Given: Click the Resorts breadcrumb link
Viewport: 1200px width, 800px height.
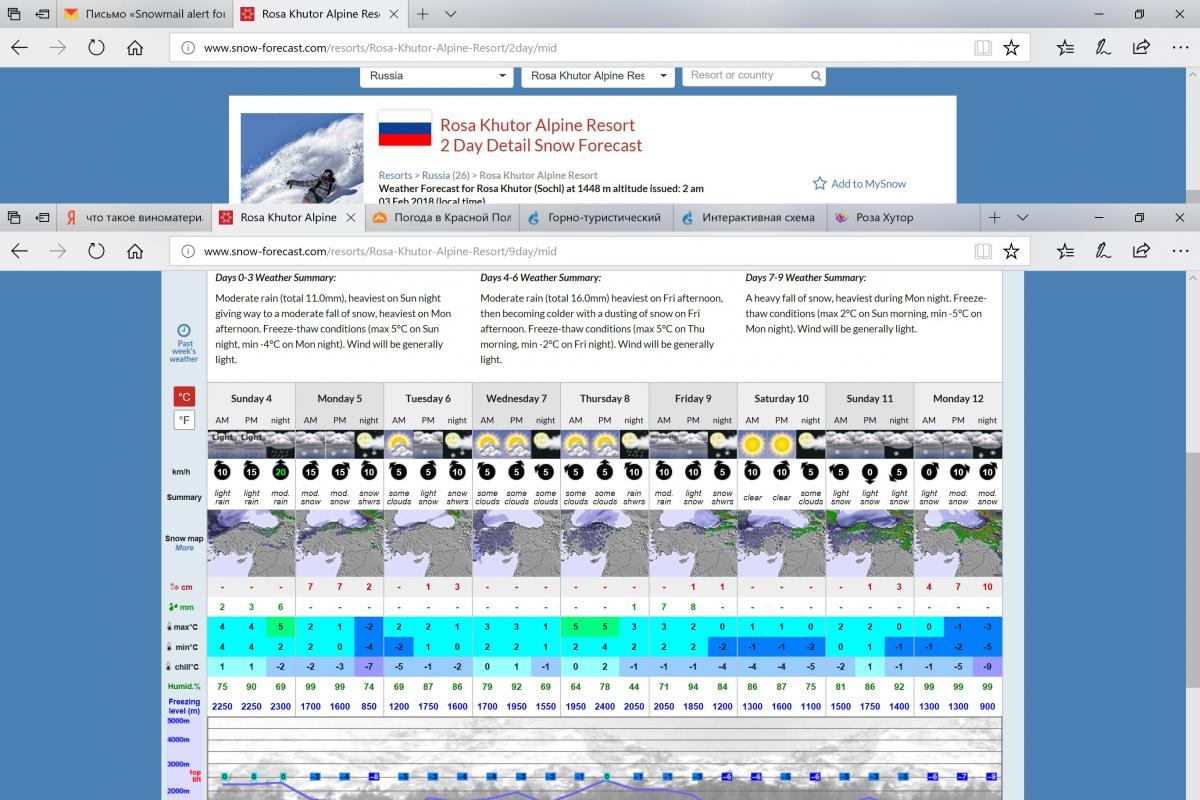Looking at the screenshot, I should (395, 175).
